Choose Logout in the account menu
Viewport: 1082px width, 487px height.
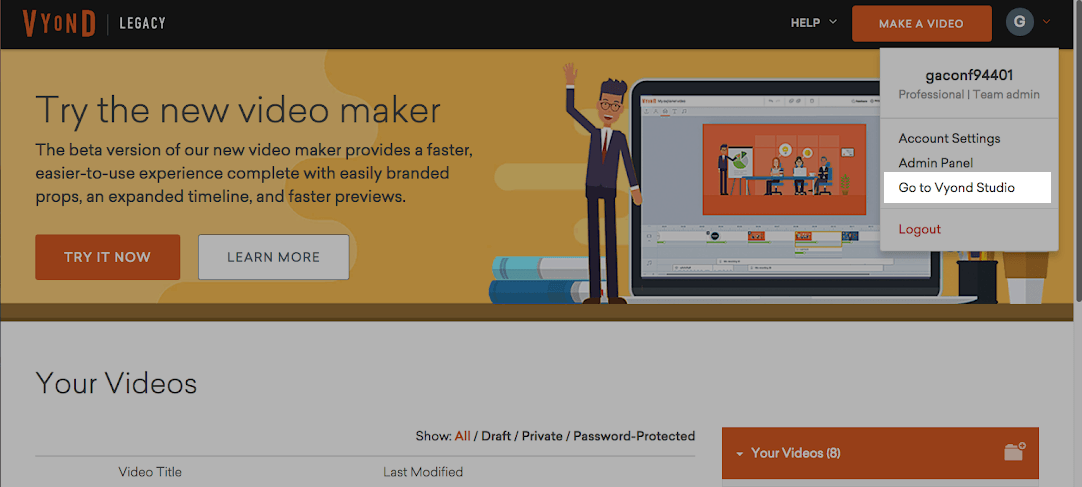(x=919, y=230)
